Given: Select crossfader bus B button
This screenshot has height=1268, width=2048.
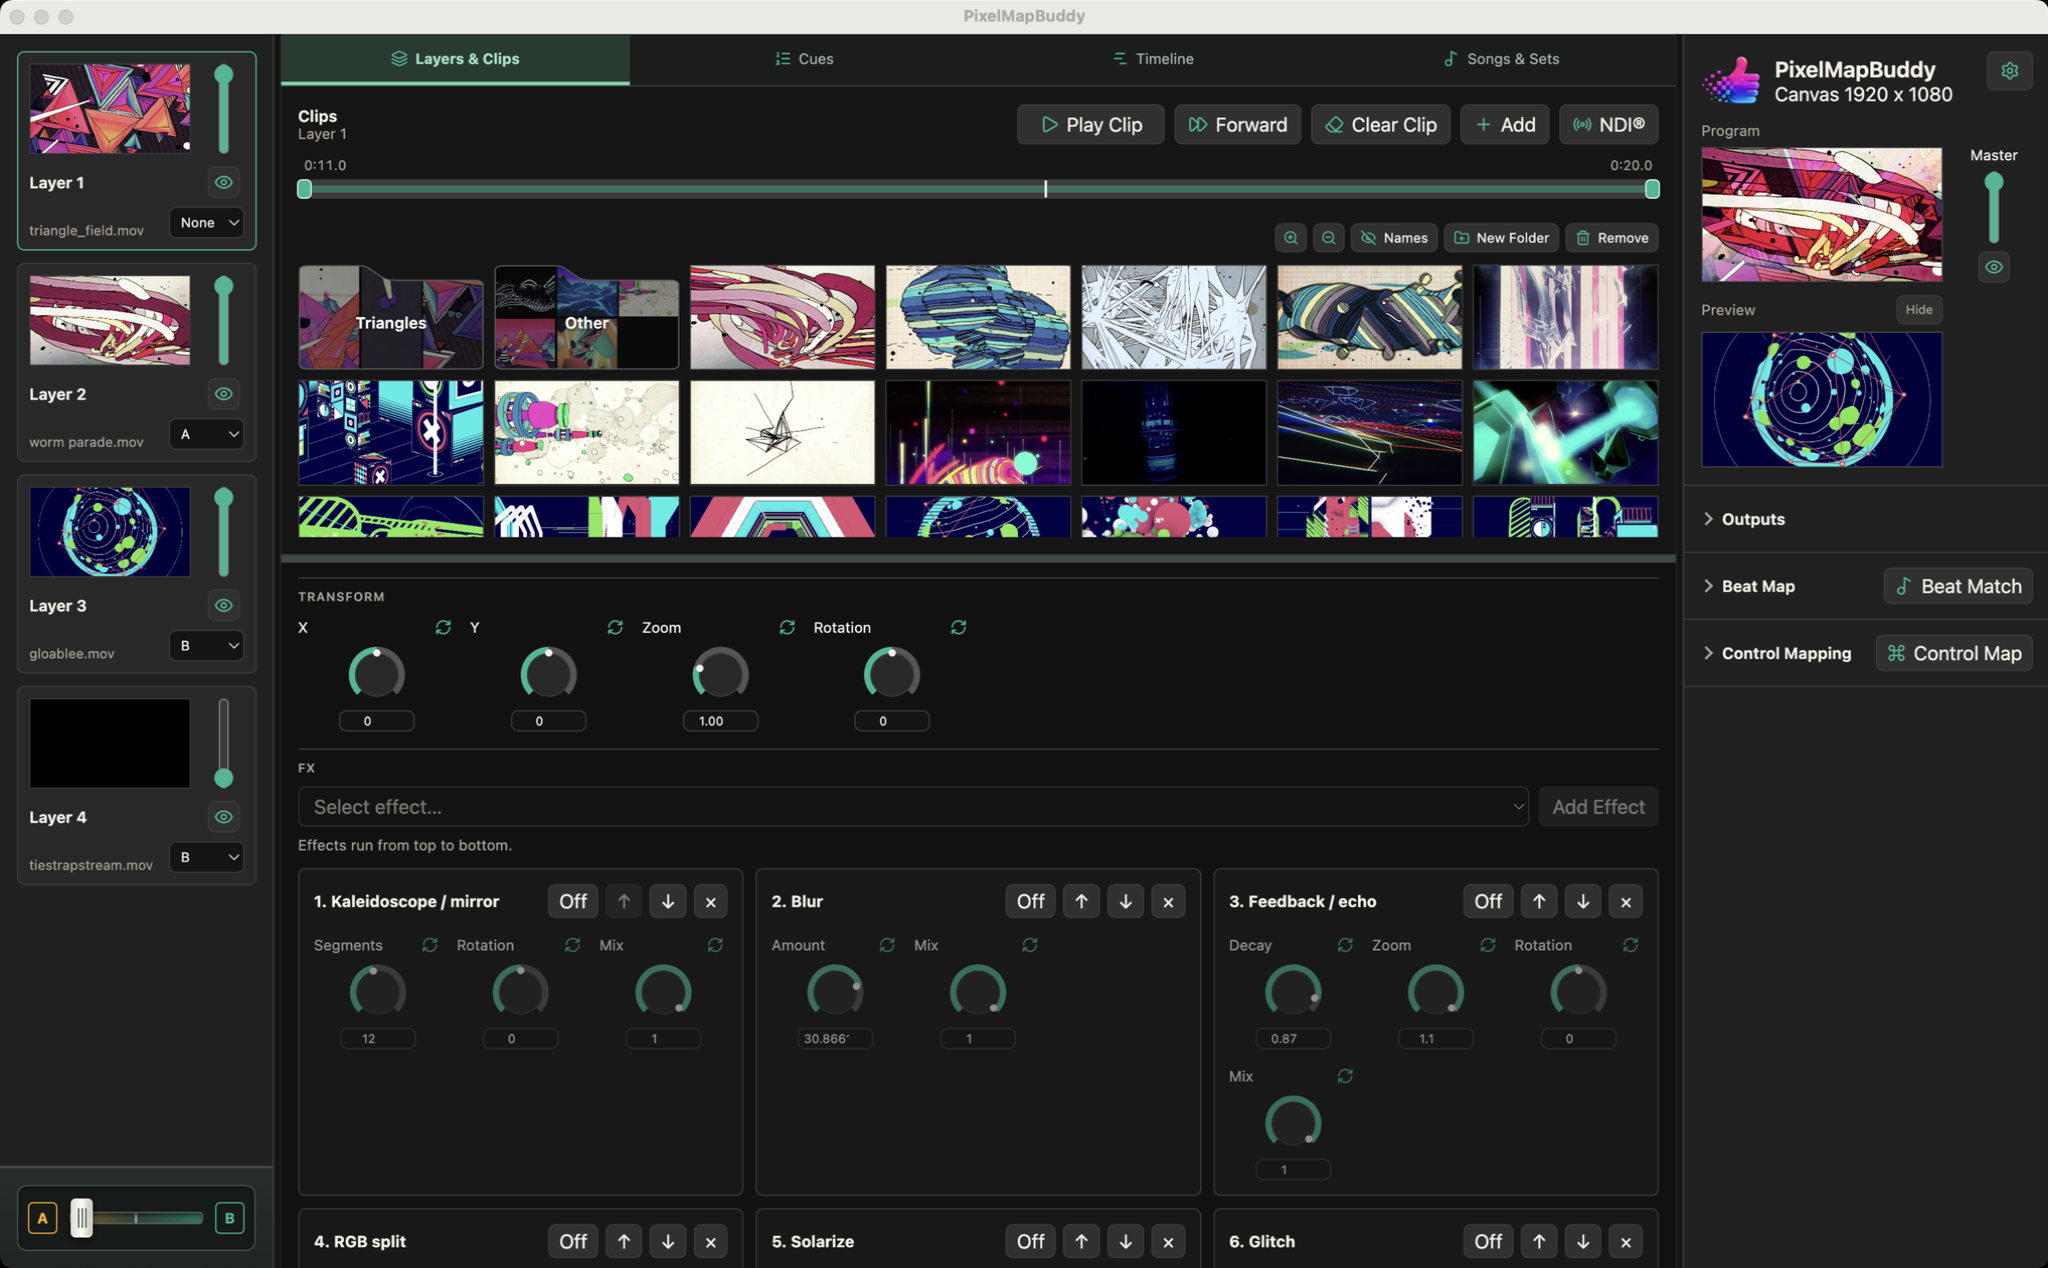Looking at the screenshot, I should coord(229,1218).
